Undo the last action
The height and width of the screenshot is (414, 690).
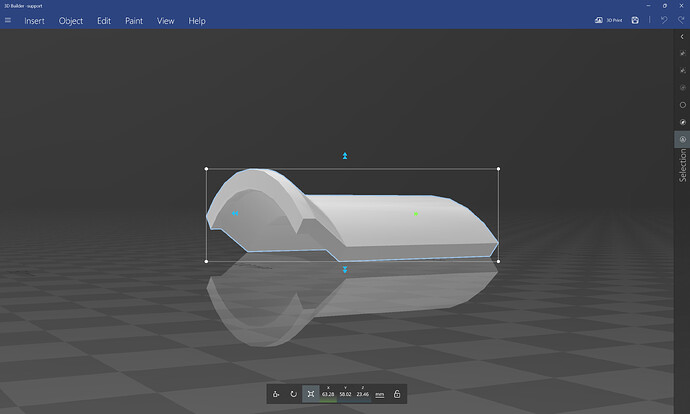click(x=664, y=20)
